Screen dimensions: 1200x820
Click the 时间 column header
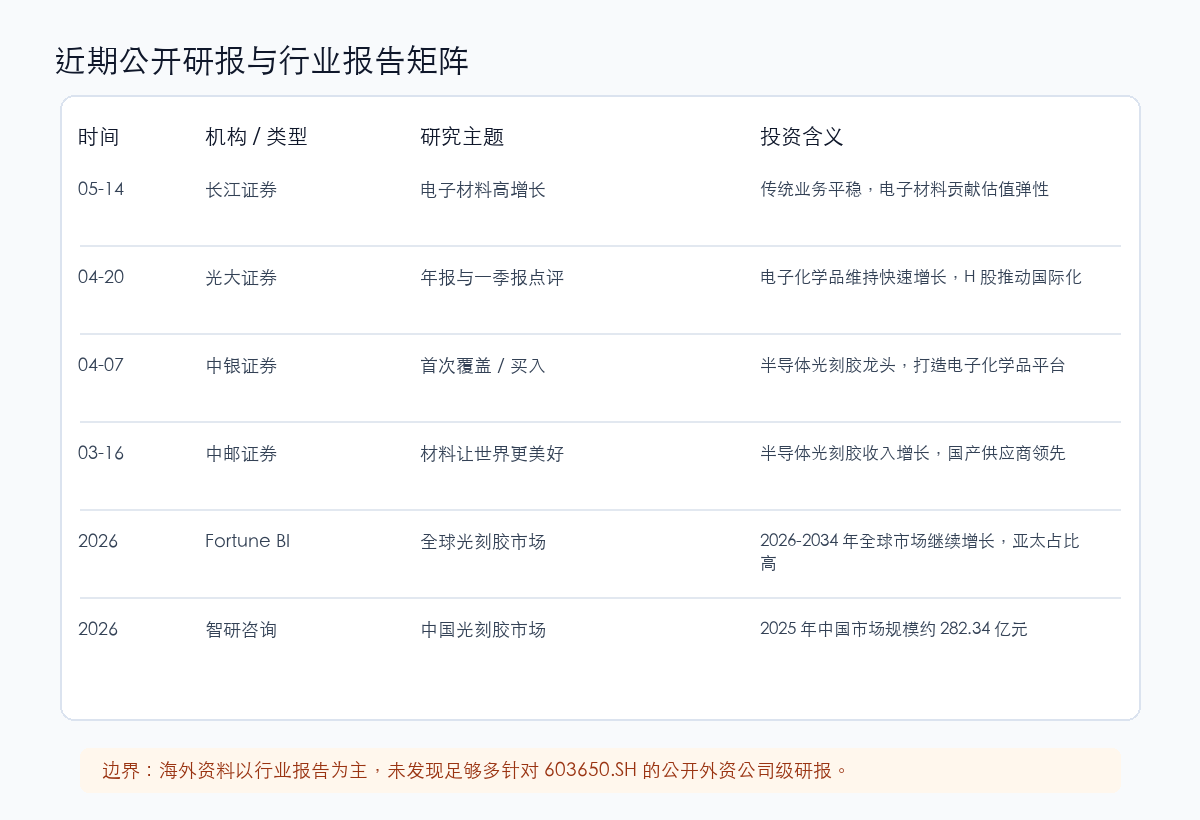point(99,137)
